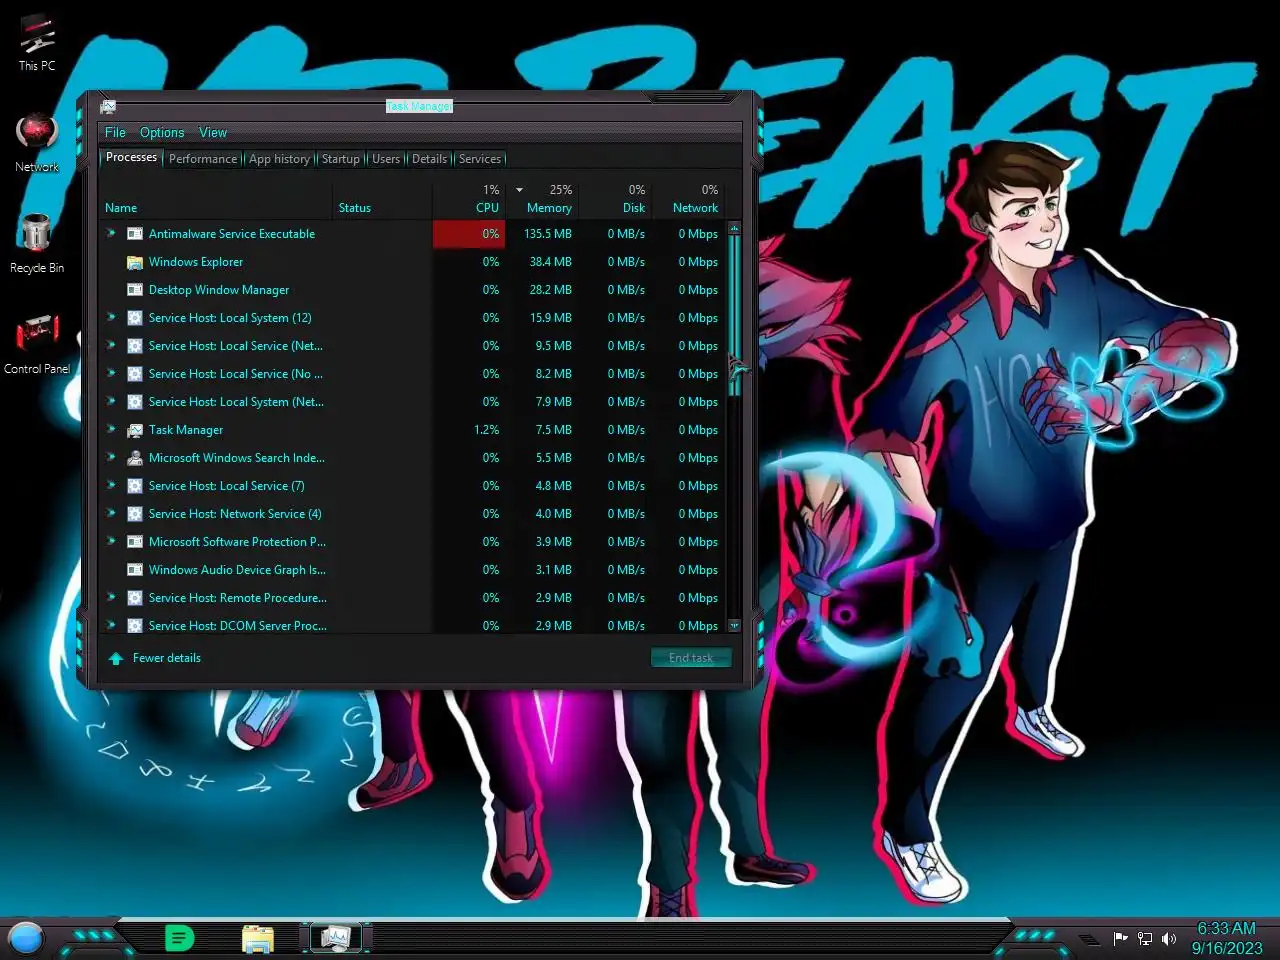Image resolution: width=1280 pixels, height=960 pixels.
Task: Sort by the Memory column header
Action: coord(542,200)
